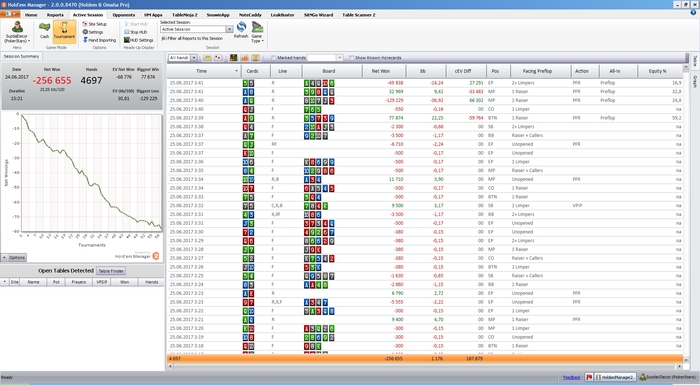
Task: Select the hand row with Net Won 11 710
Action: click(x=425, y=179)
